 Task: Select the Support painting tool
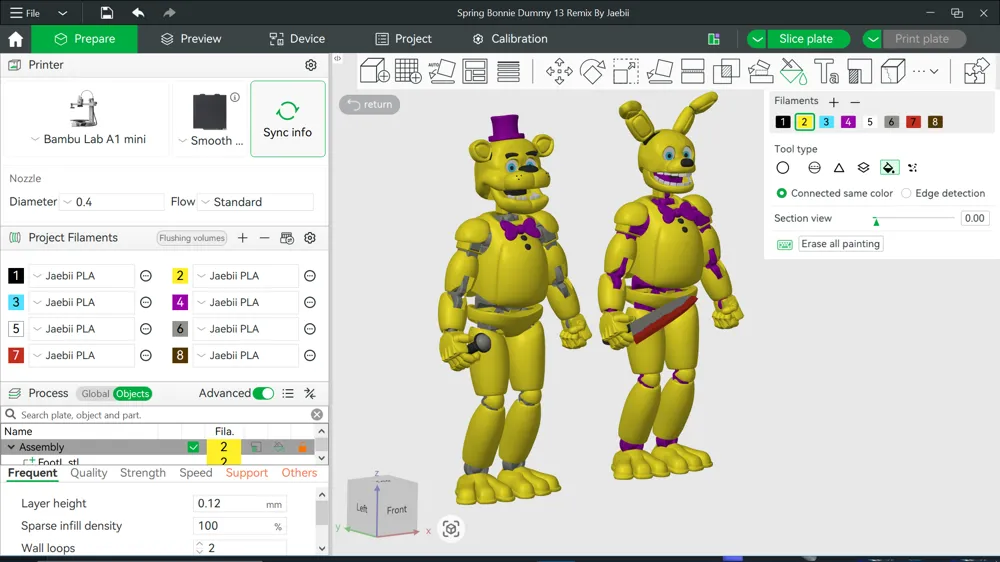coord(760,71)
